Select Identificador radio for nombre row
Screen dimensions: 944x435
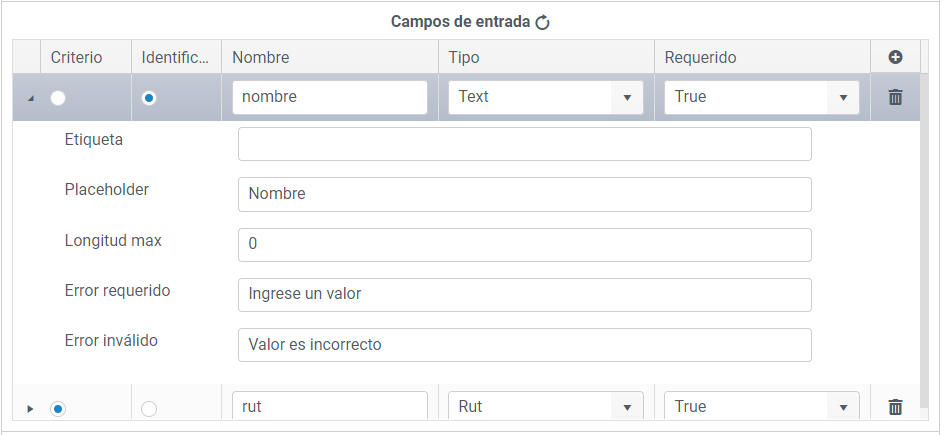click(x=149, y=97)
